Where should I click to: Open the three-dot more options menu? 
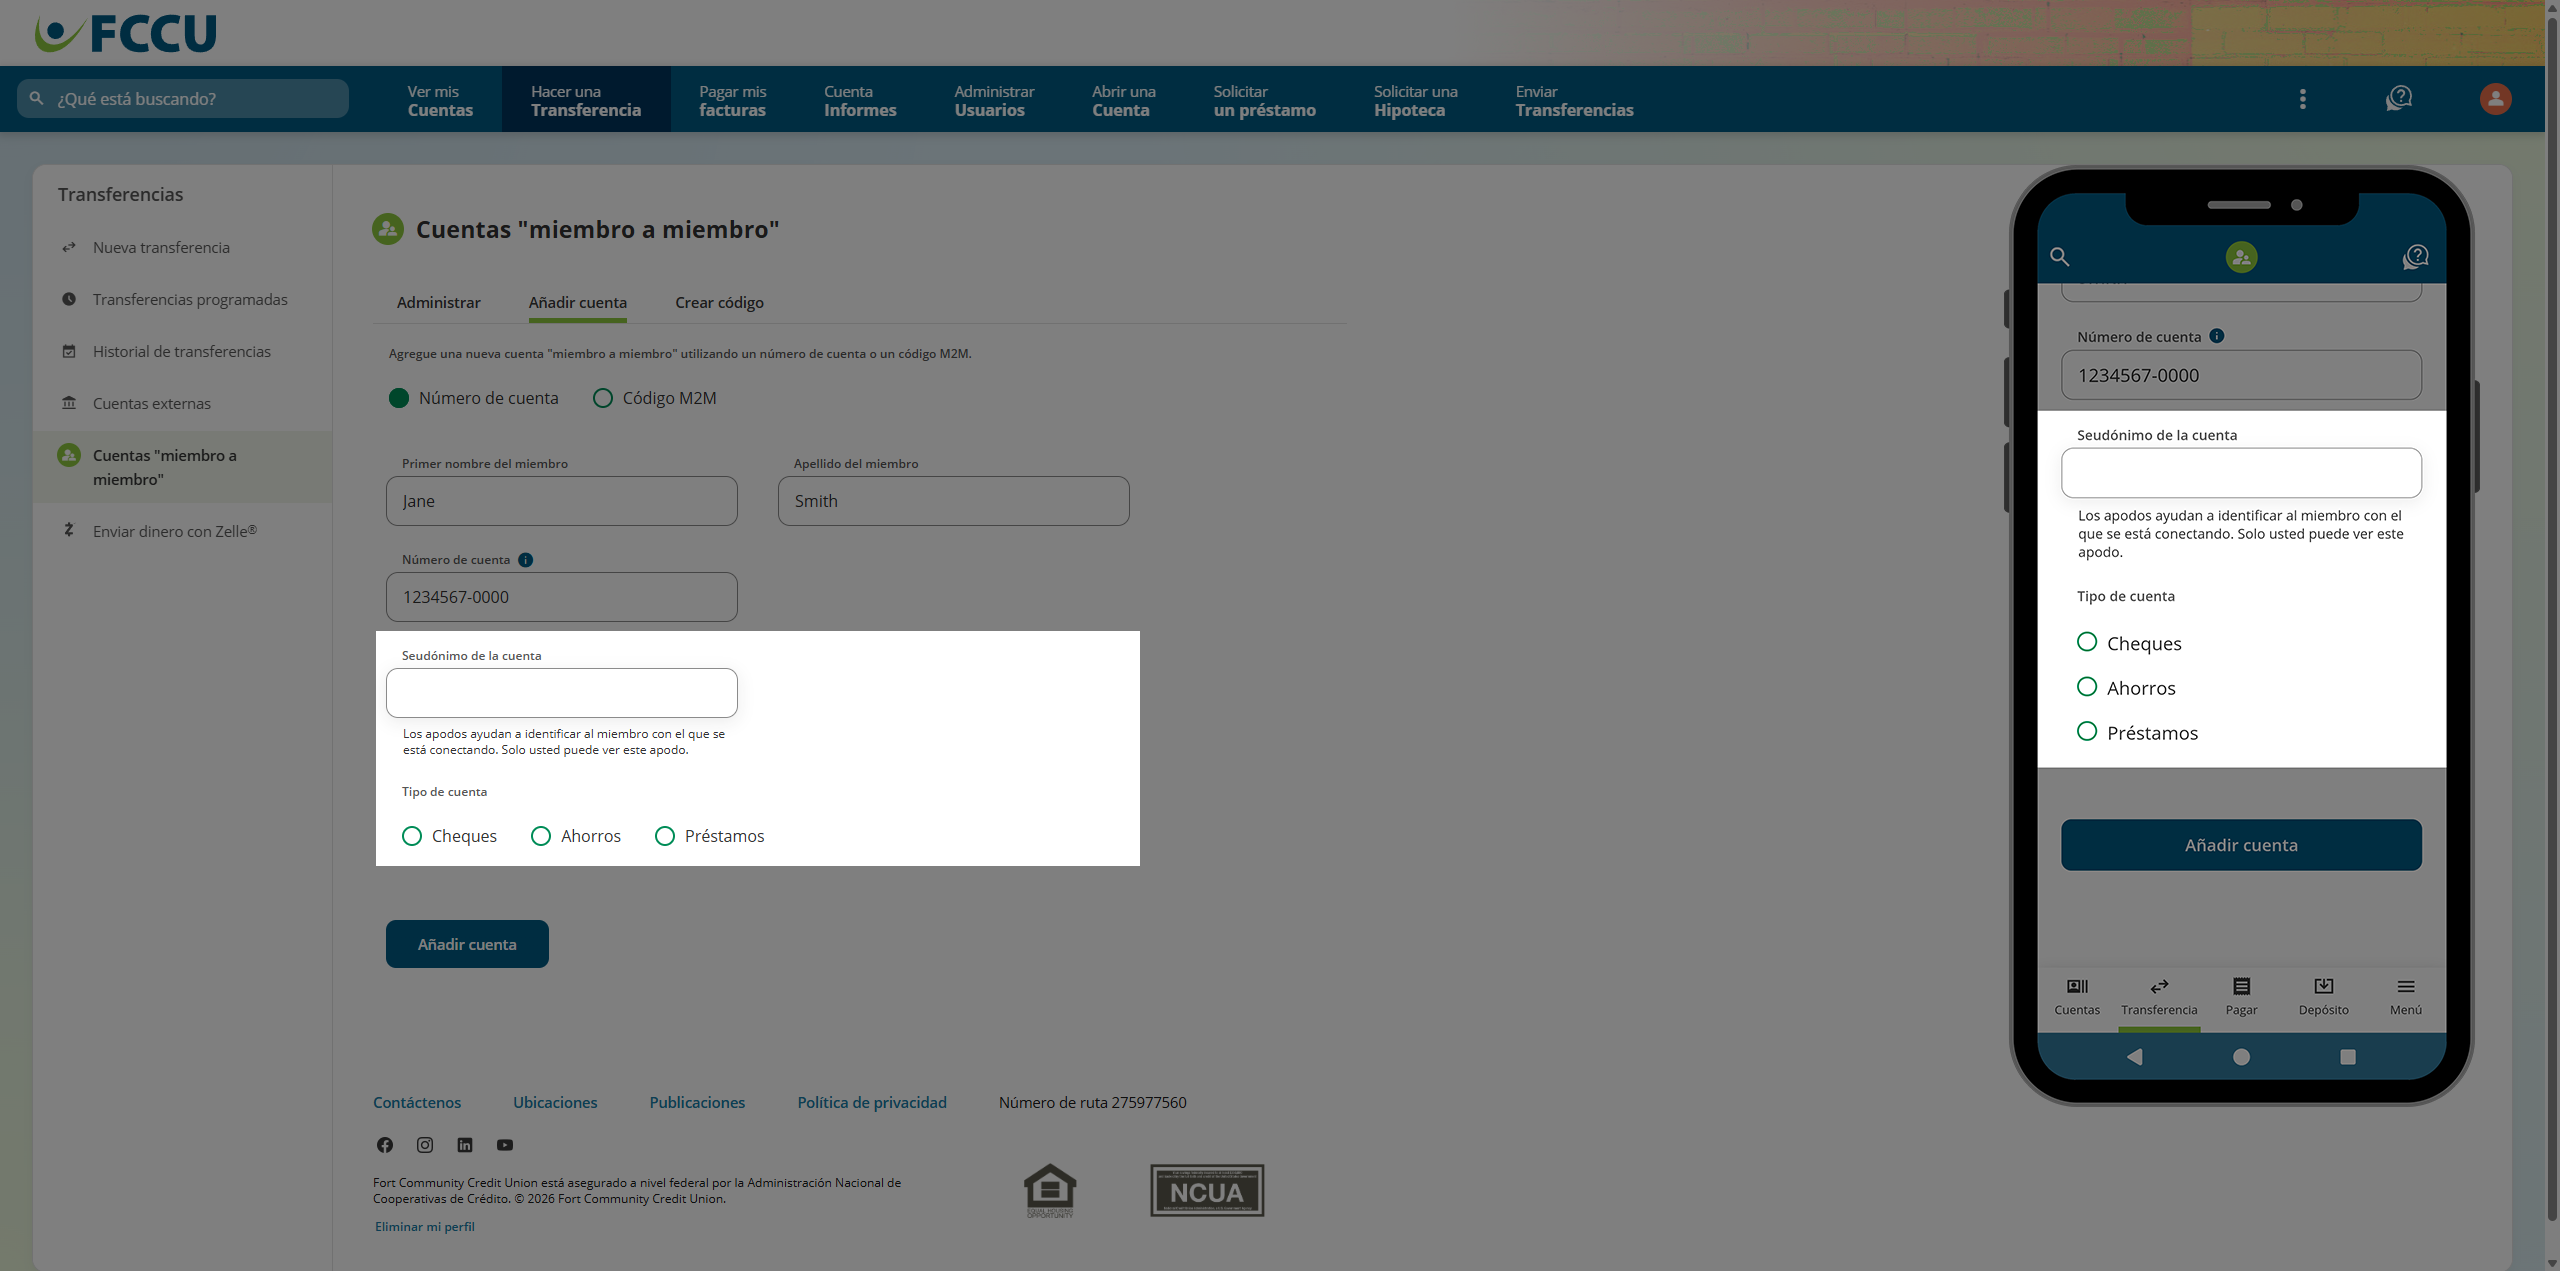(2302, 99)
